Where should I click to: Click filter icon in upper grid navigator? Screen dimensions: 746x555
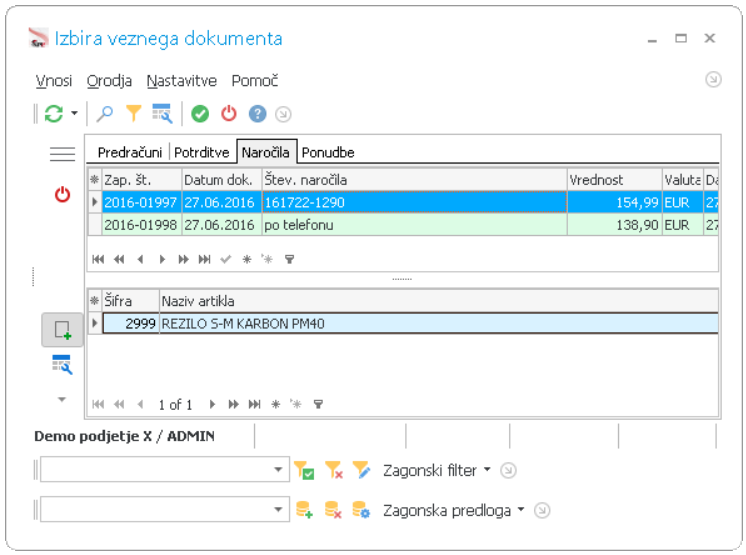click(x=289, y=259)
